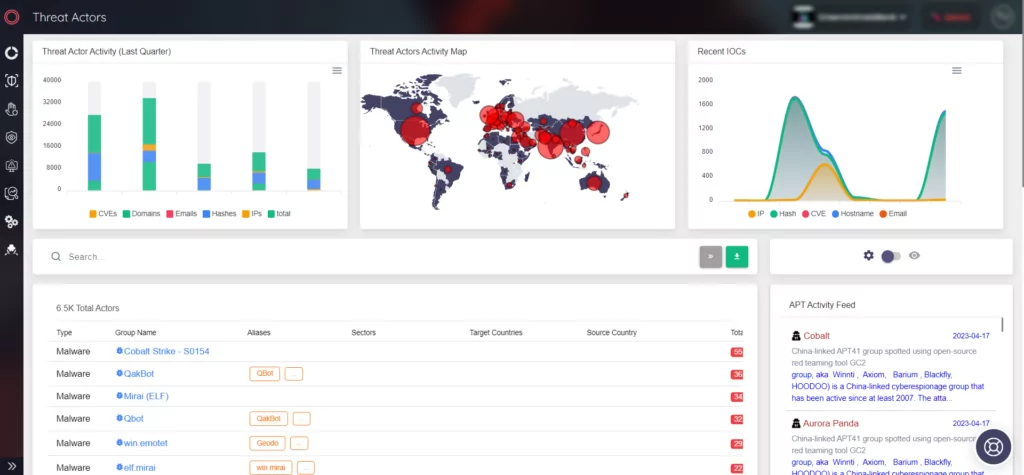This screenshot has height=475, width=1024.
Task: Click the second bar in activity chart
Action: coord(150,144)
